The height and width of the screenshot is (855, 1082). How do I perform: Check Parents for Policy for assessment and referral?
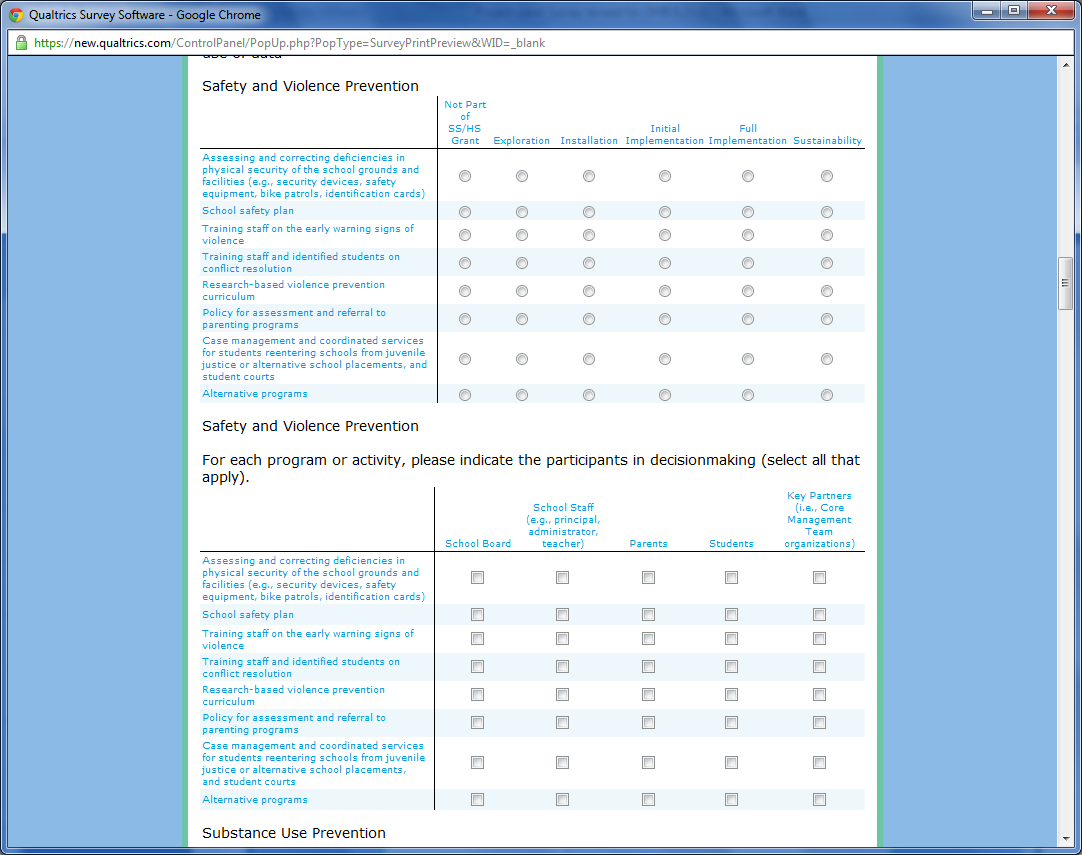[x=648, y=723]
